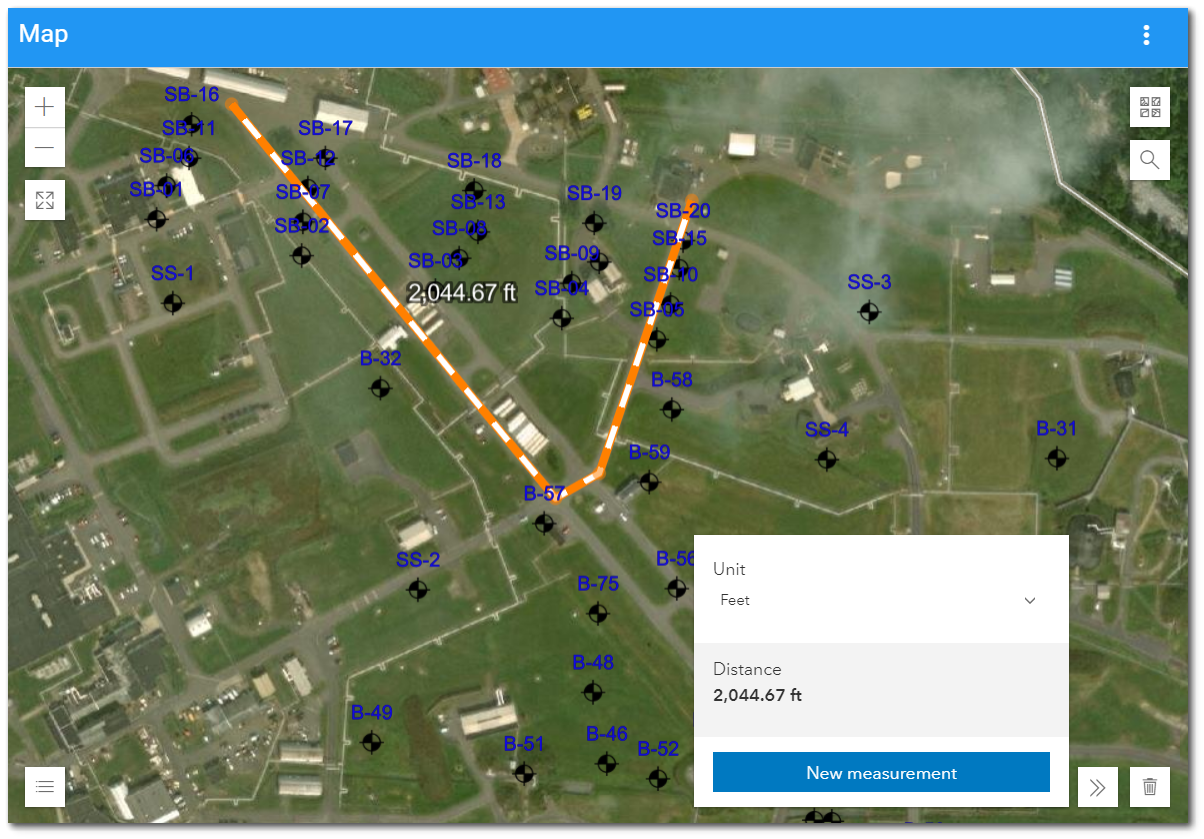Open the layer list panel
1204x839 pixels.
pos(45,786)
